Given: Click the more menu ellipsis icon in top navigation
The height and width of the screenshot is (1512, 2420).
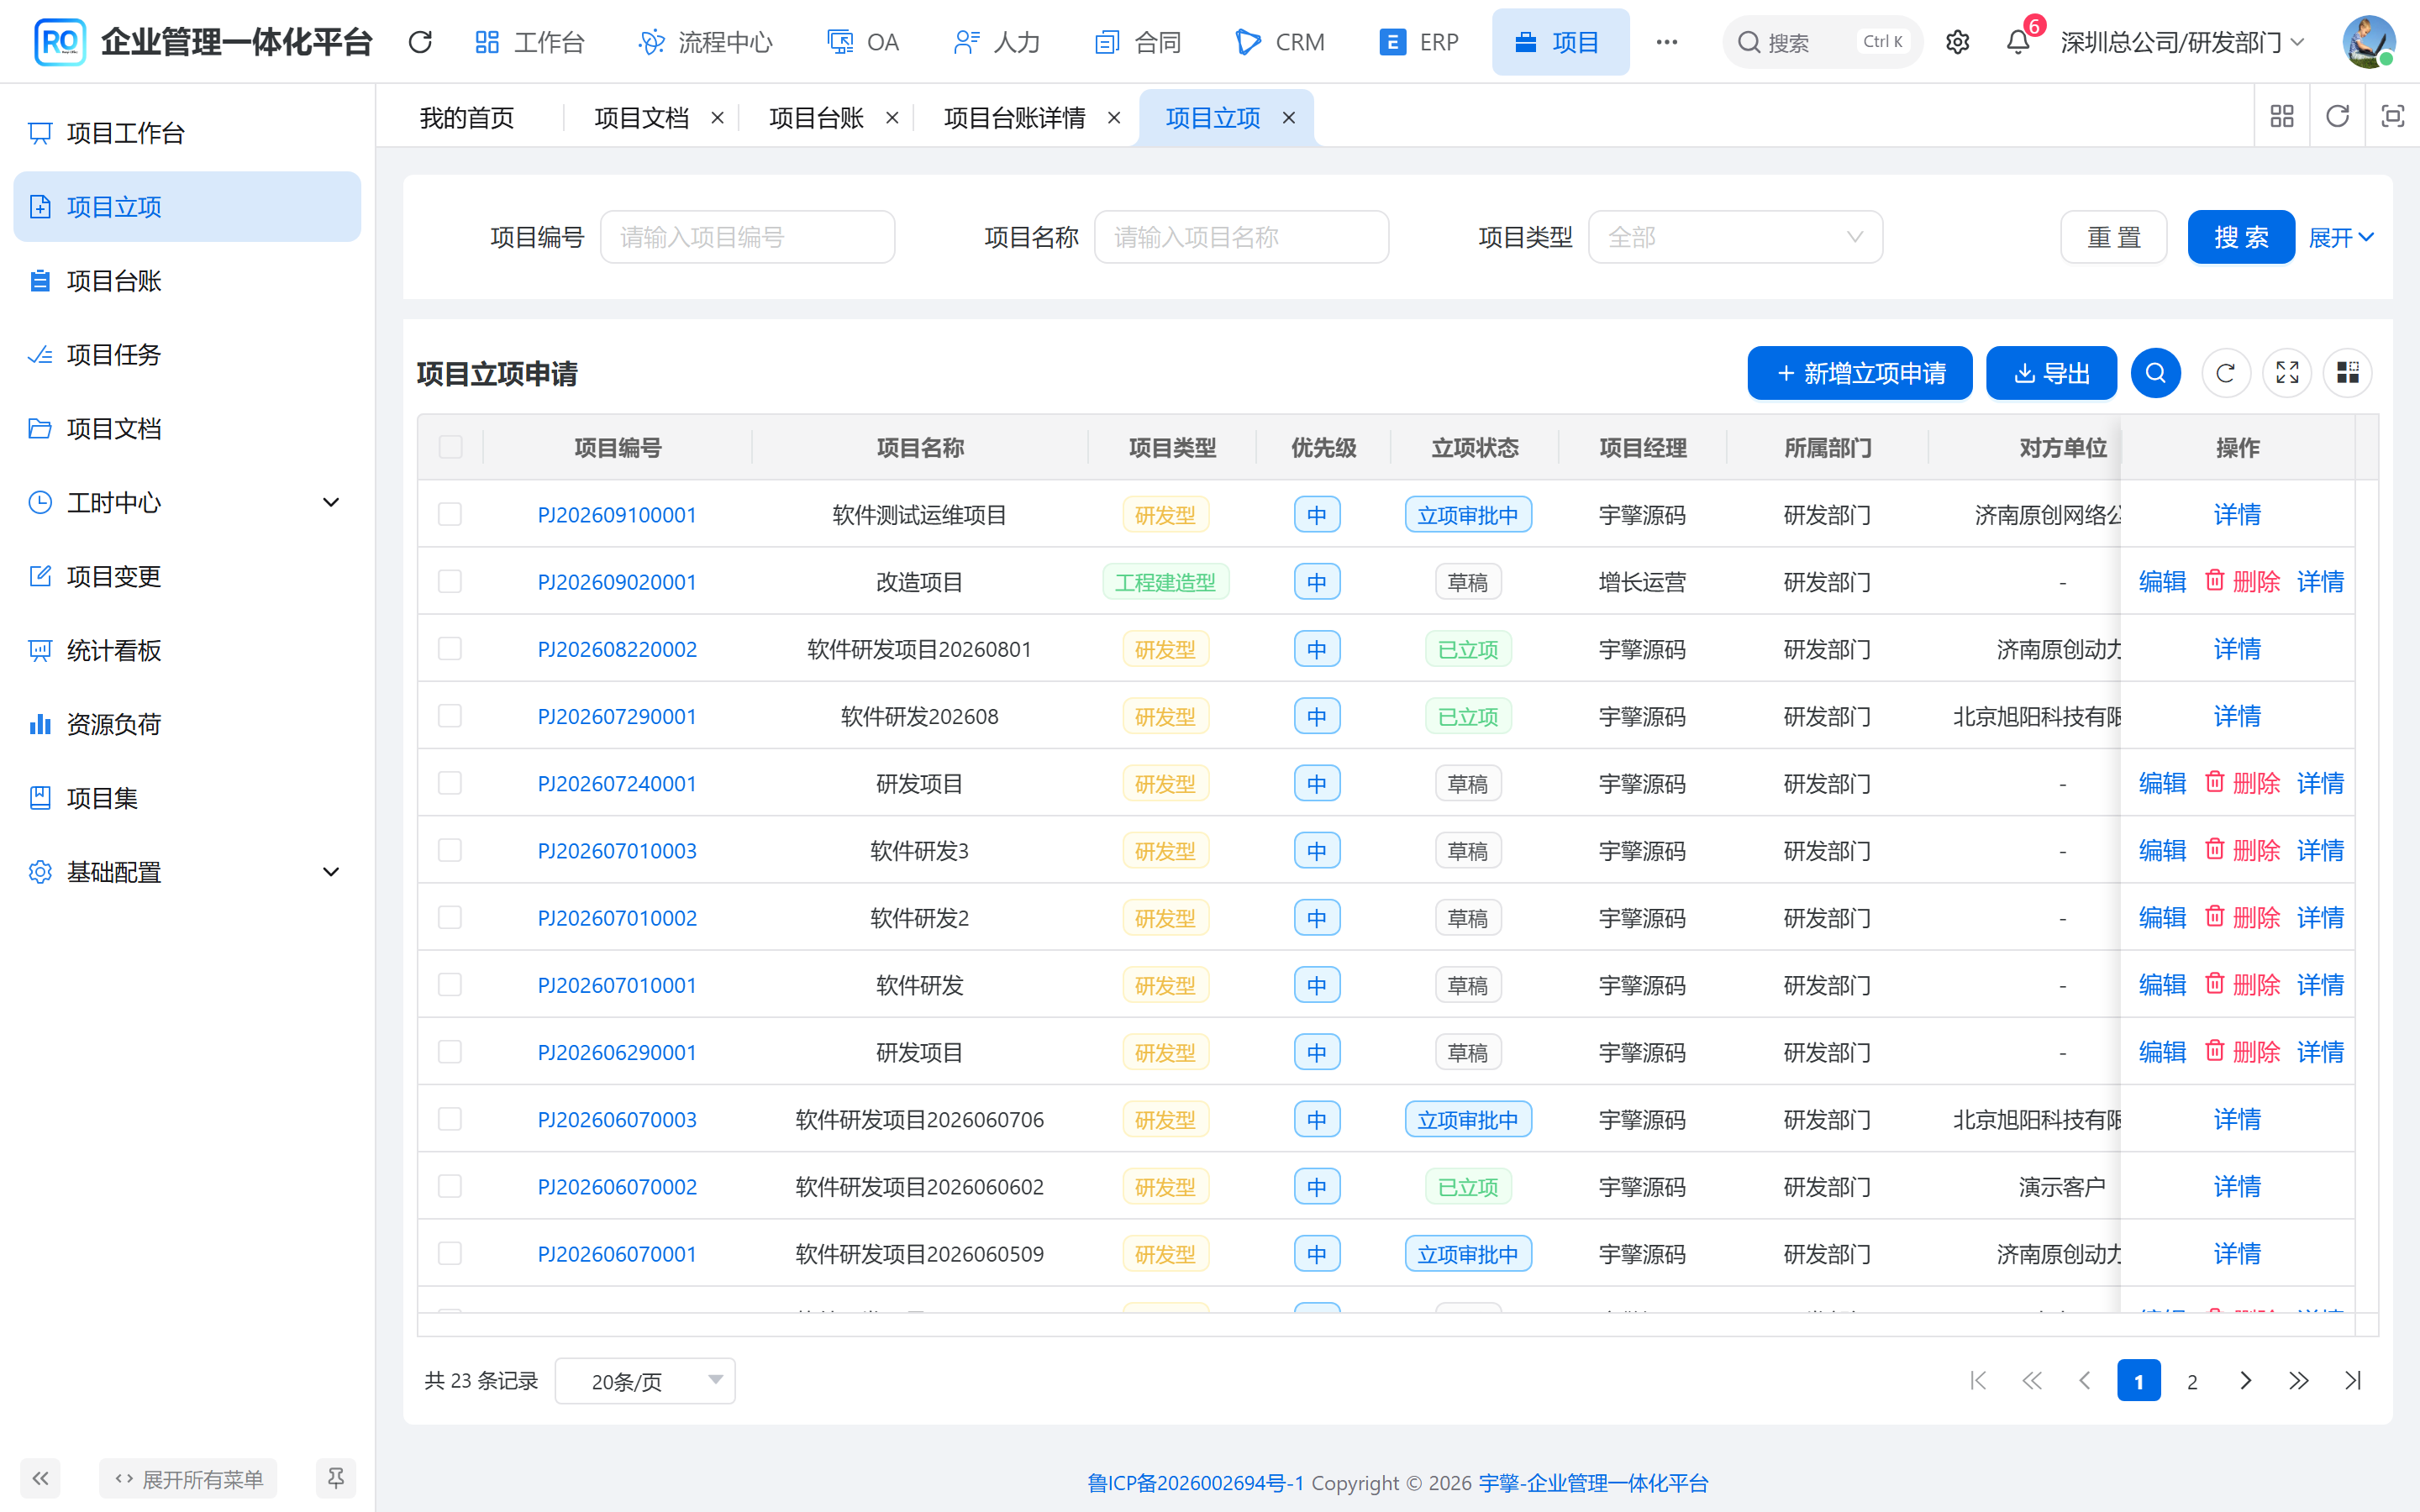Looking at the screenshot, I should click(1666, 42).
